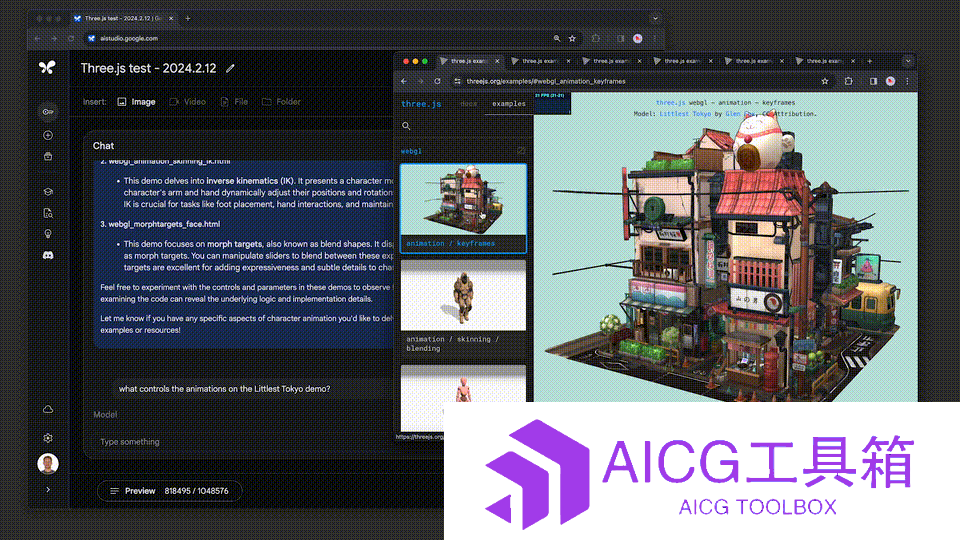Open settings gear in AI Studio sidebar
The image size is (960, 540).
(48, 438)
